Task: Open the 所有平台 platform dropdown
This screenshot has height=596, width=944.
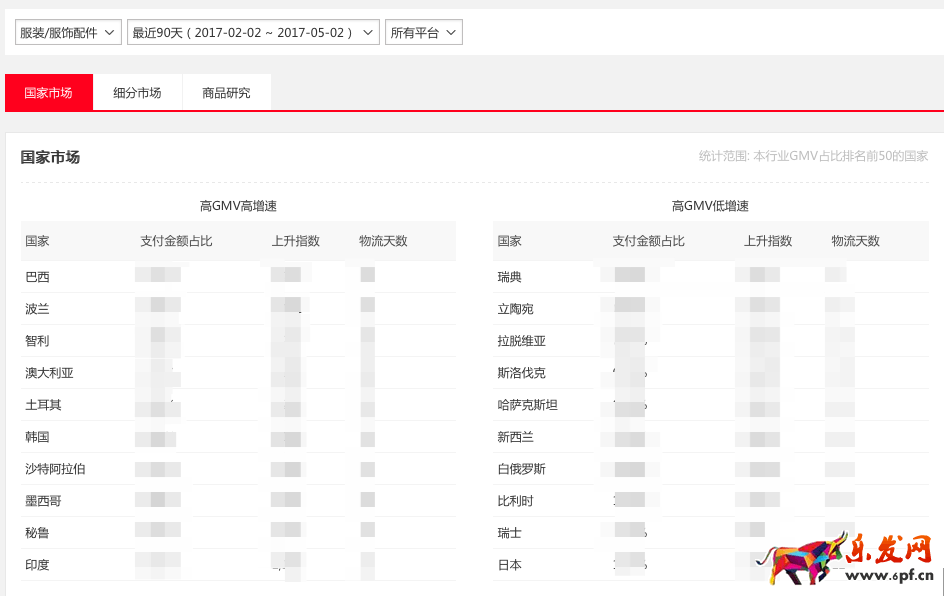Action: 423,33
